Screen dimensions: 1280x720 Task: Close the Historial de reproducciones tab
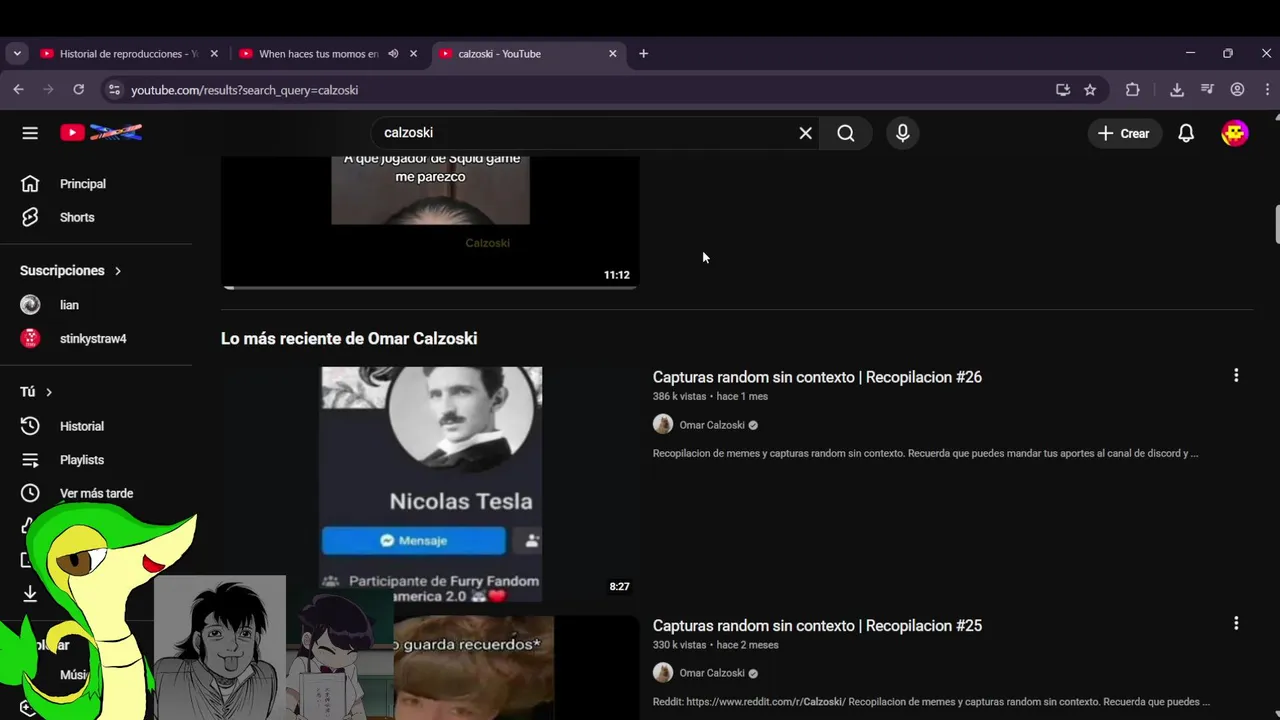pos(214,54)
